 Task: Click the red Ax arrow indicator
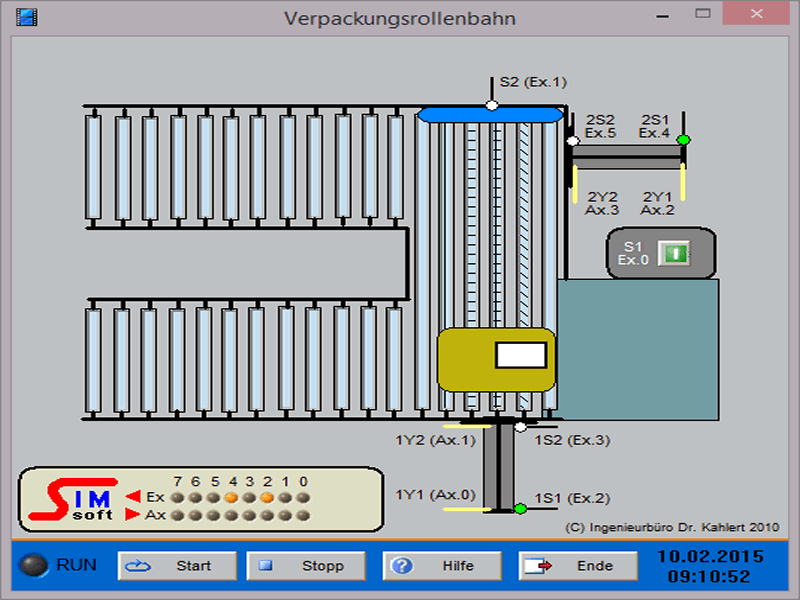pyautogui.click(x=132, y=515)
